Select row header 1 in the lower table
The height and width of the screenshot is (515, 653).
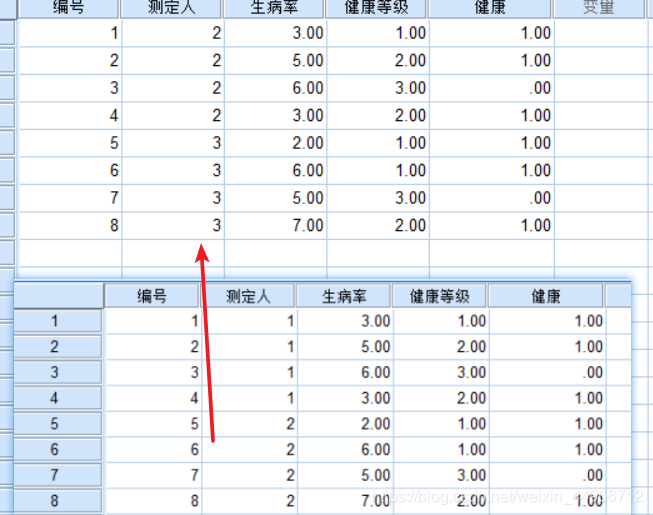(57, 321)
